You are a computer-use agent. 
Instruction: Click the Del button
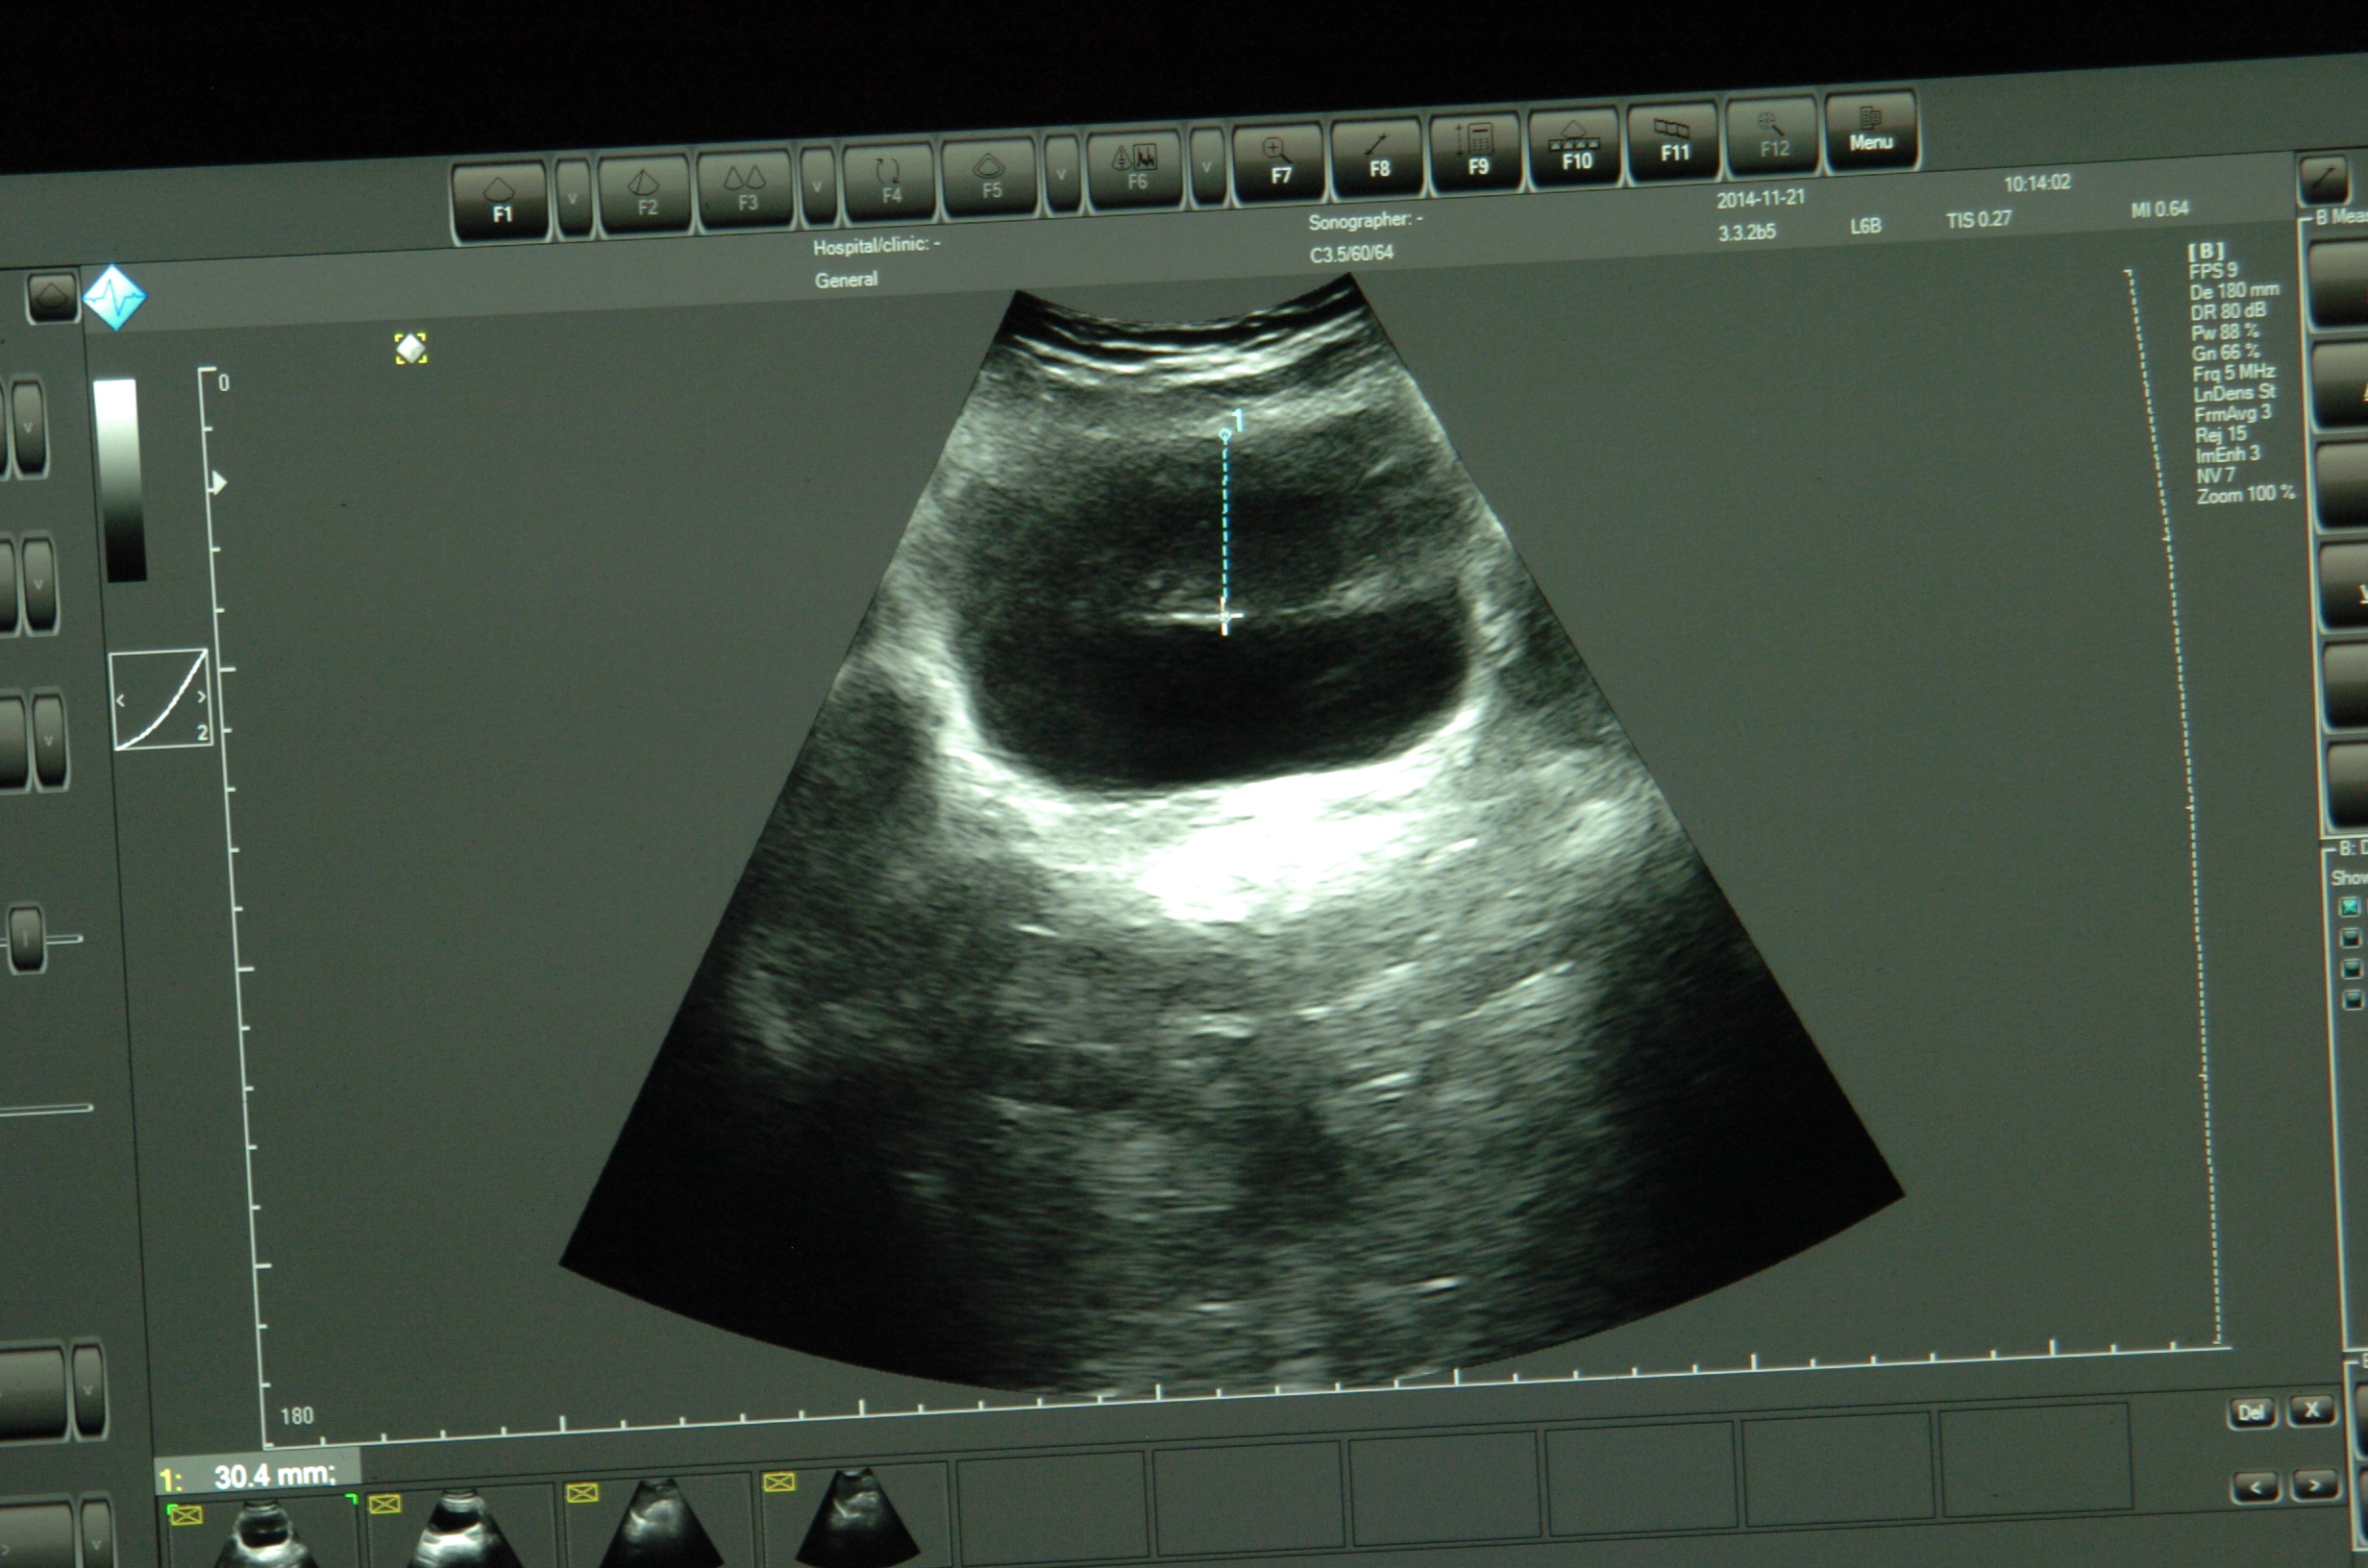click(x=2251, y=1412)
